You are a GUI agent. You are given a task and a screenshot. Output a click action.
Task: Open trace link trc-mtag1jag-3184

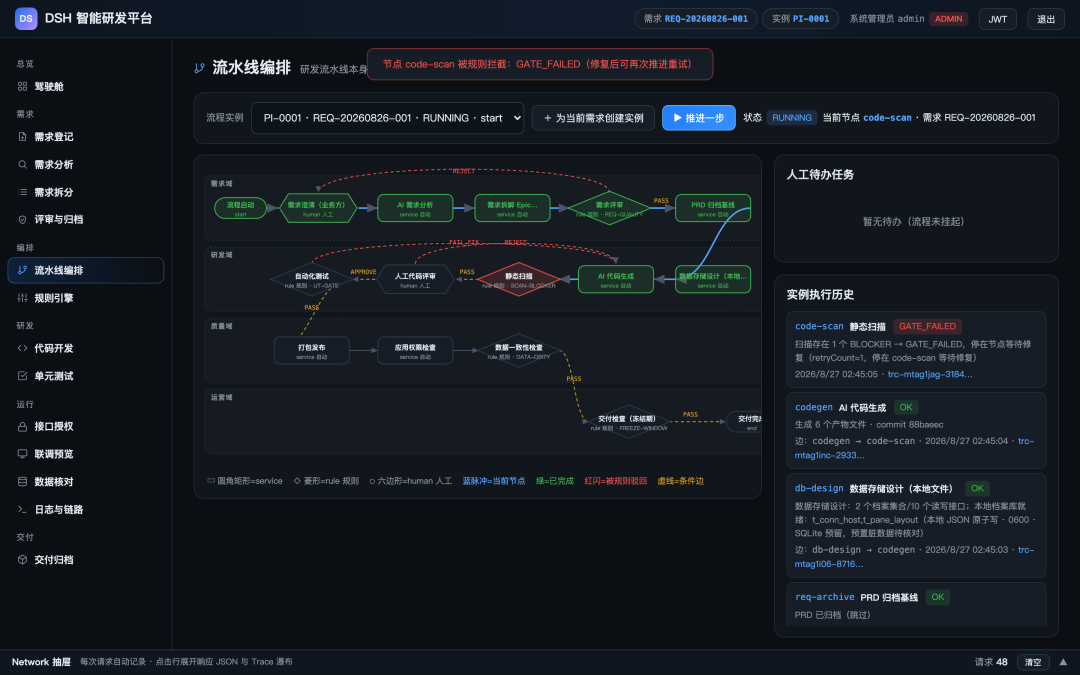click(930, 374)
